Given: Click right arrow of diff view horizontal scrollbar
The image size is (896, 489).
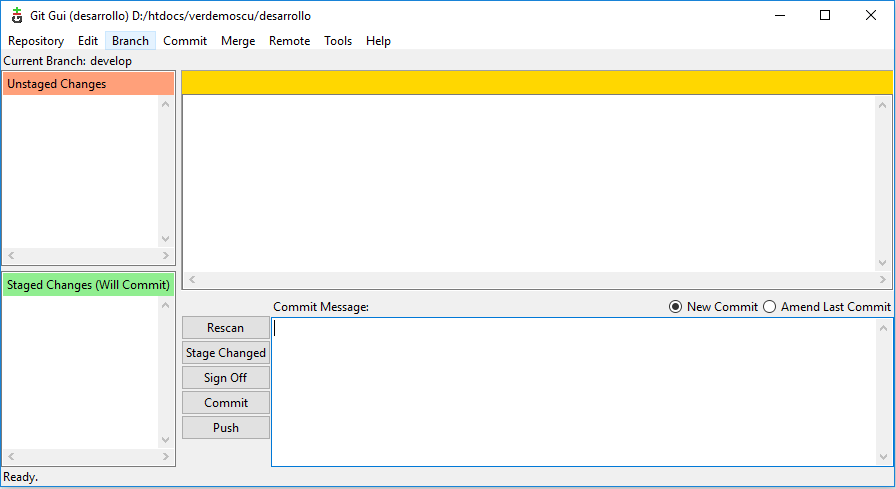Looking at the screenshot, I should (x=882, y=279).
